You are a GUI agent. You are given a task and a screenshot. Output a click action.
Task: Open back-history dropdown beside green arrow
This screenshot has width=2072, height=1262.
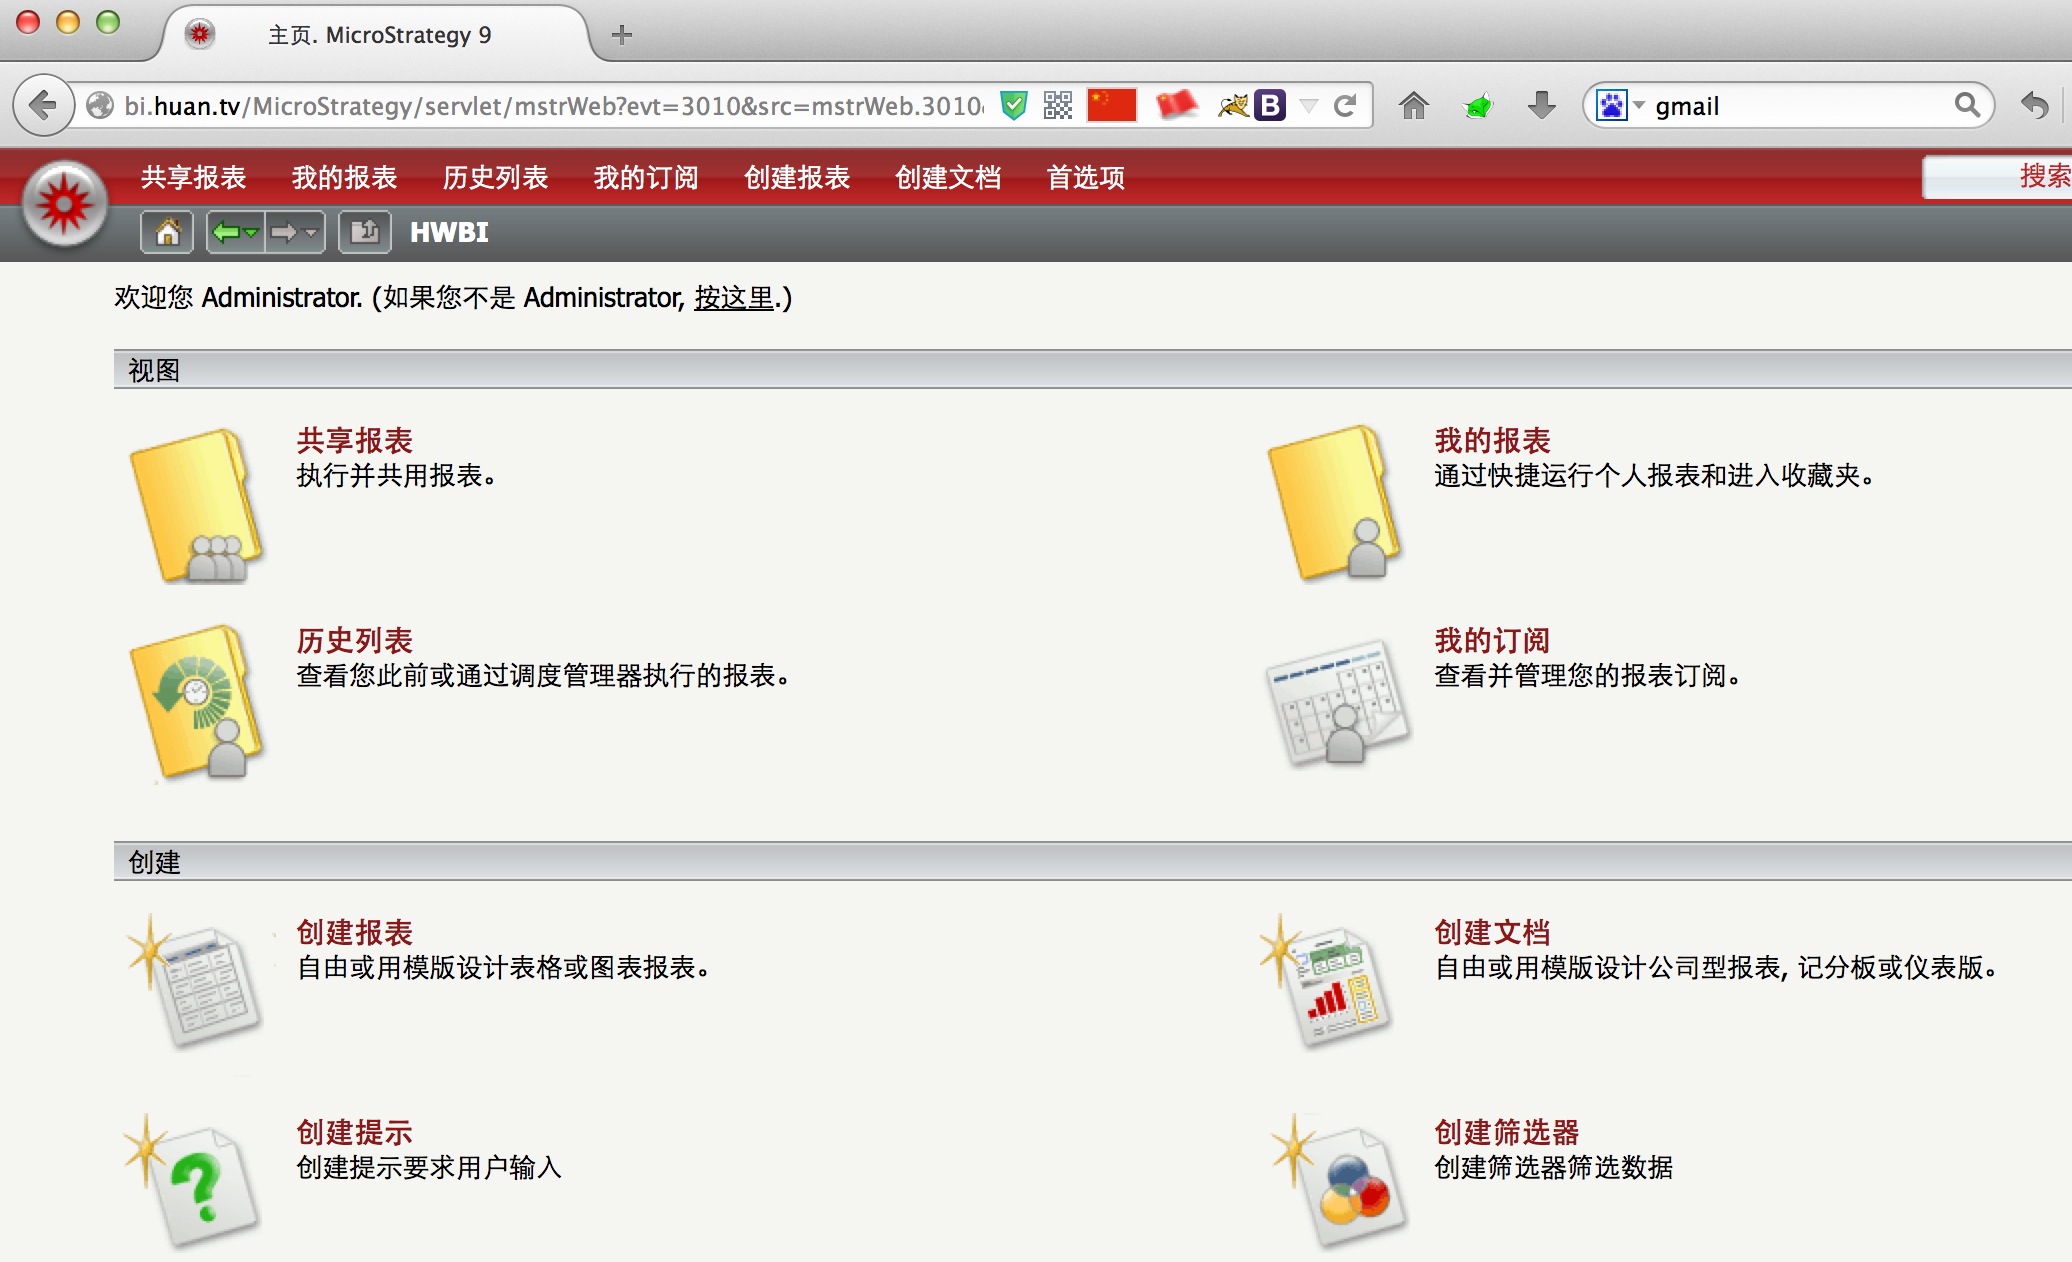[252, 233]
